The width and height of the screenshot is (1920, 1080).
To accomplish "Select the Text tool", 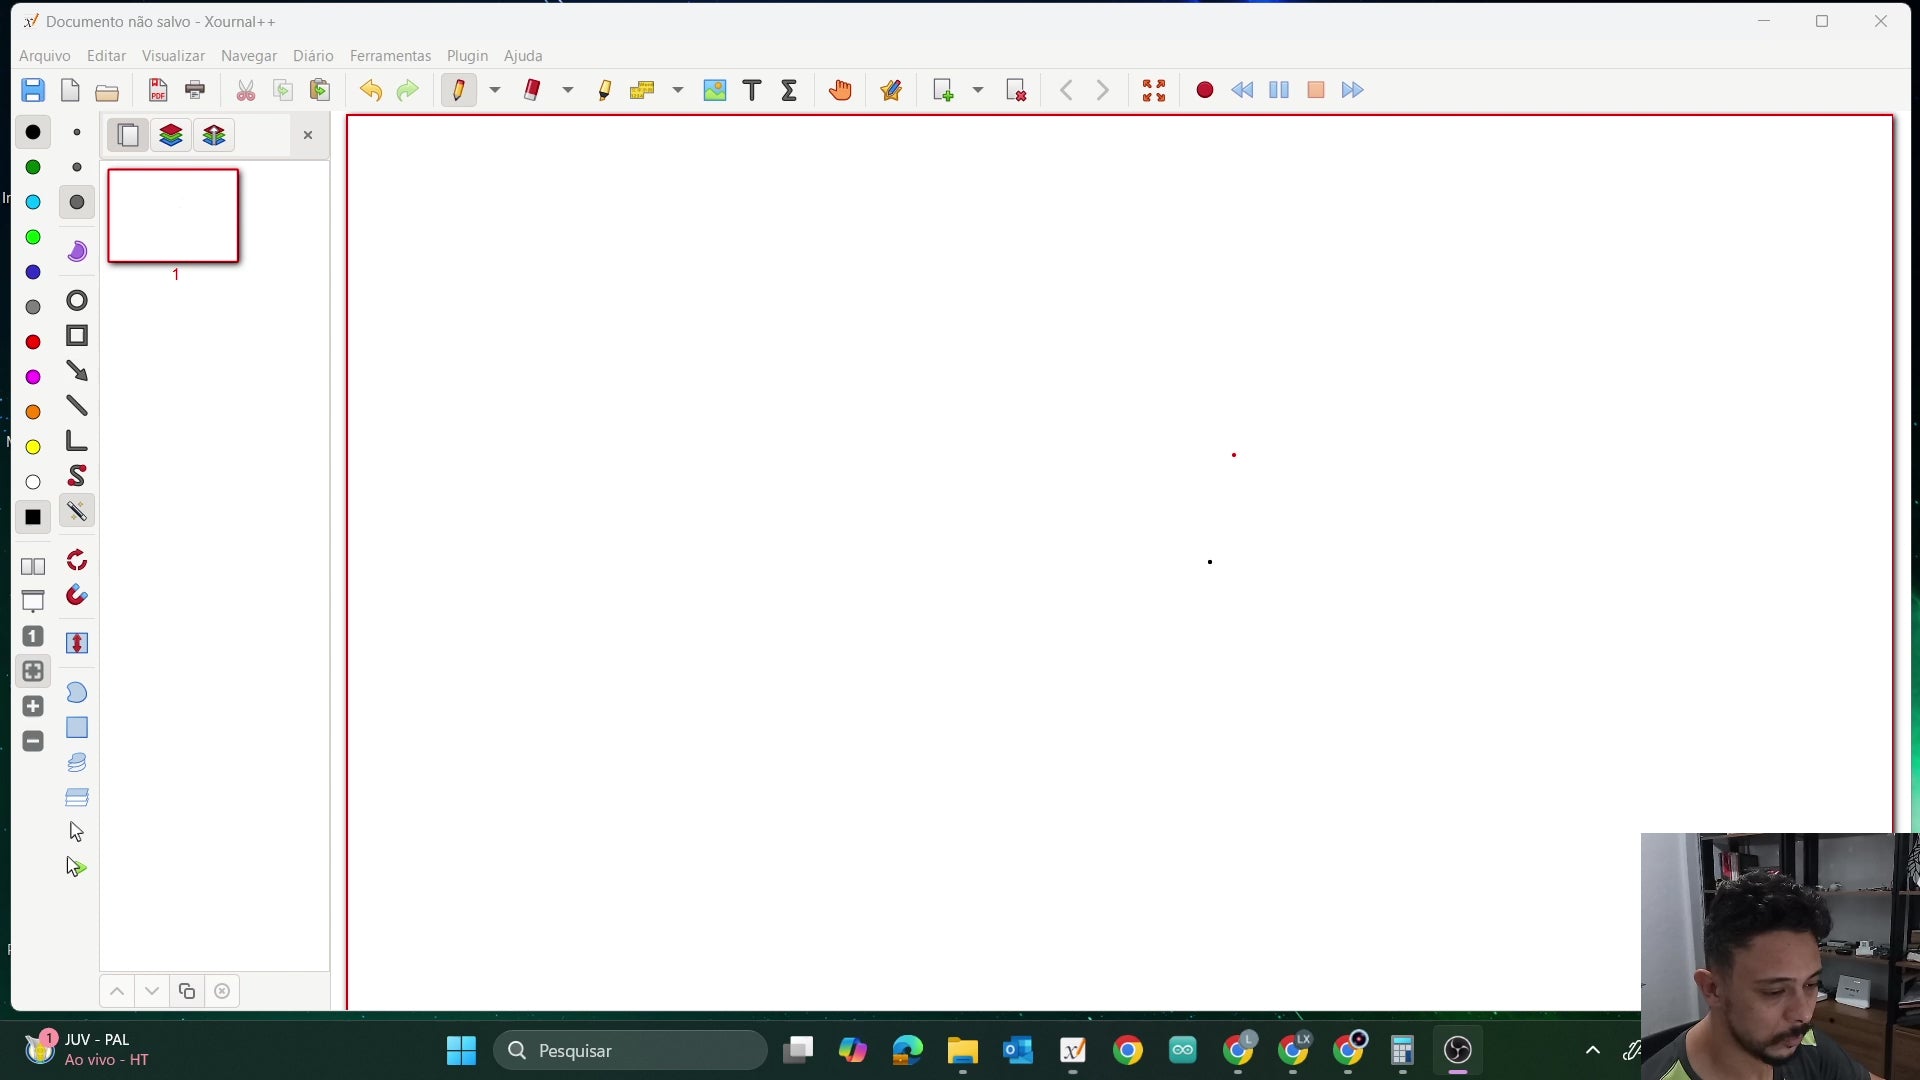I will point(752,90).
